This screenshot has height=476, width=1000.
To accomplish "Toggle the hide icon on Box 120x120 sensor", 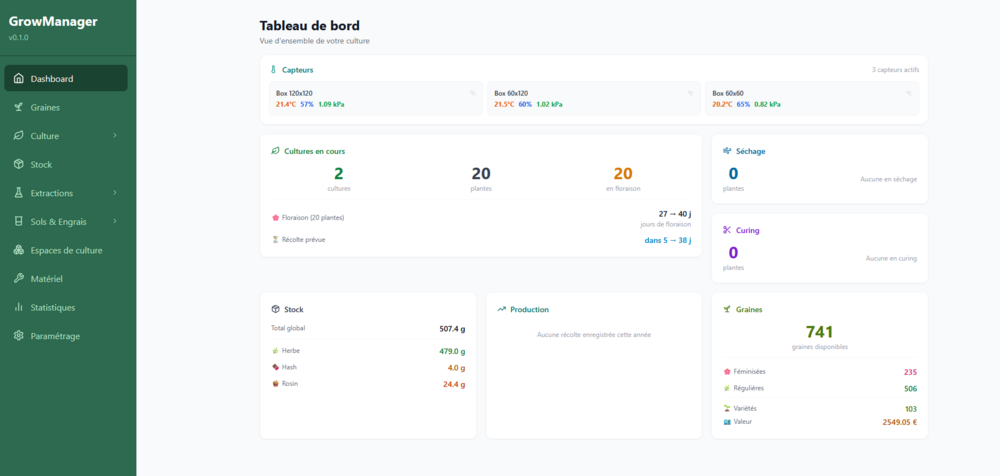I will coord(473,93).
